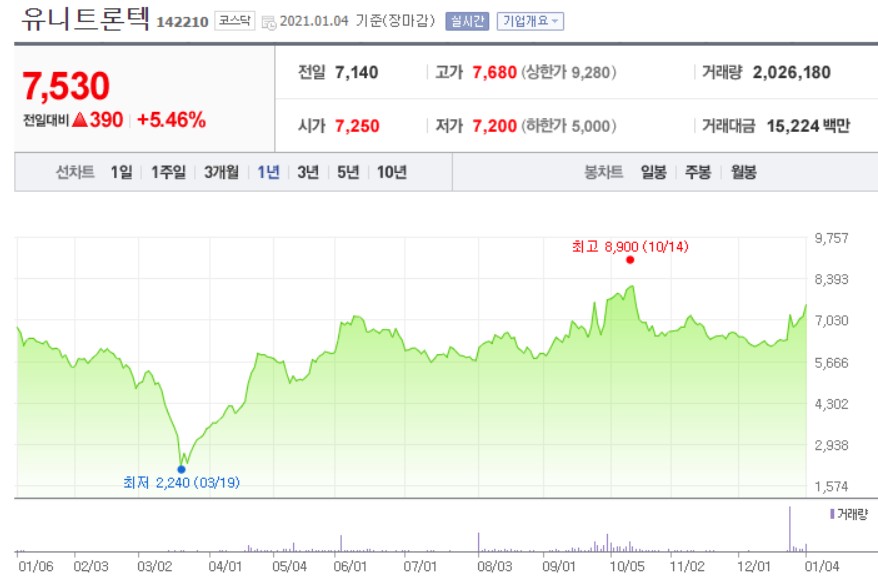Click the 10/05 x-axis date label
This screenshot has height=587, width=878.
click(x=627, y=566)
